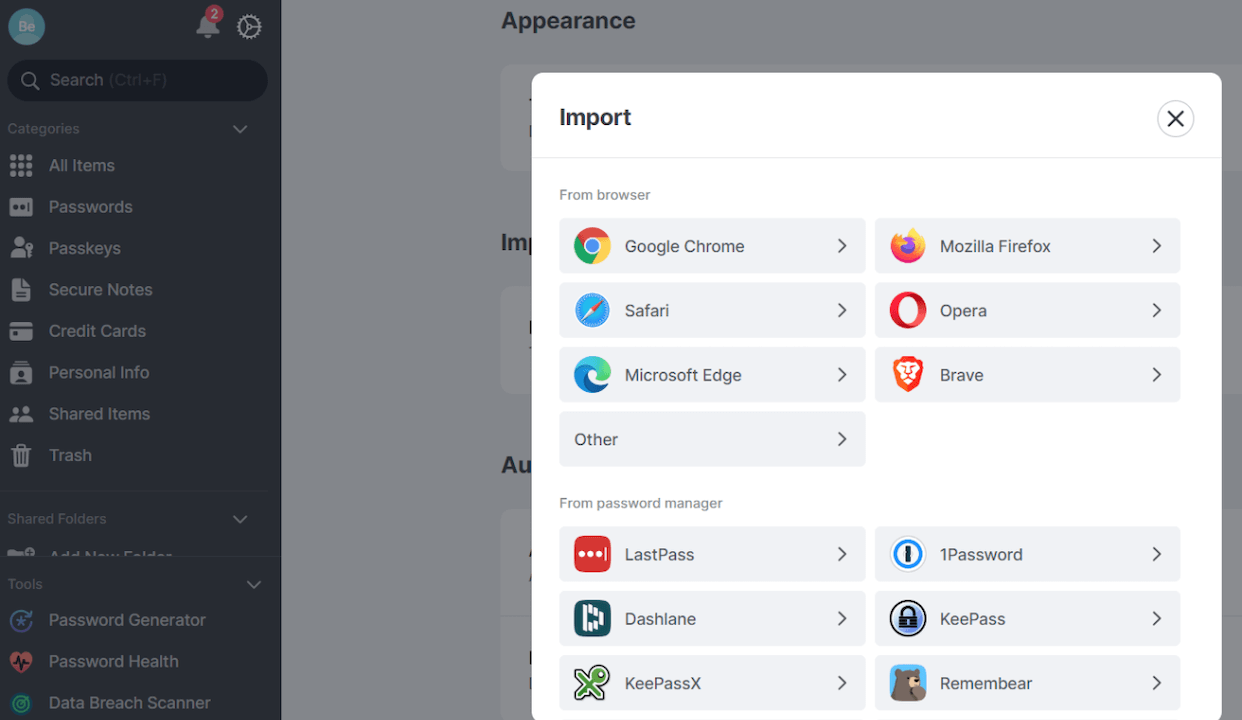This screenshot has width=1242, height=720.
Task: Select Google Chrome browser import option
Action: click(x=711, y=246)
